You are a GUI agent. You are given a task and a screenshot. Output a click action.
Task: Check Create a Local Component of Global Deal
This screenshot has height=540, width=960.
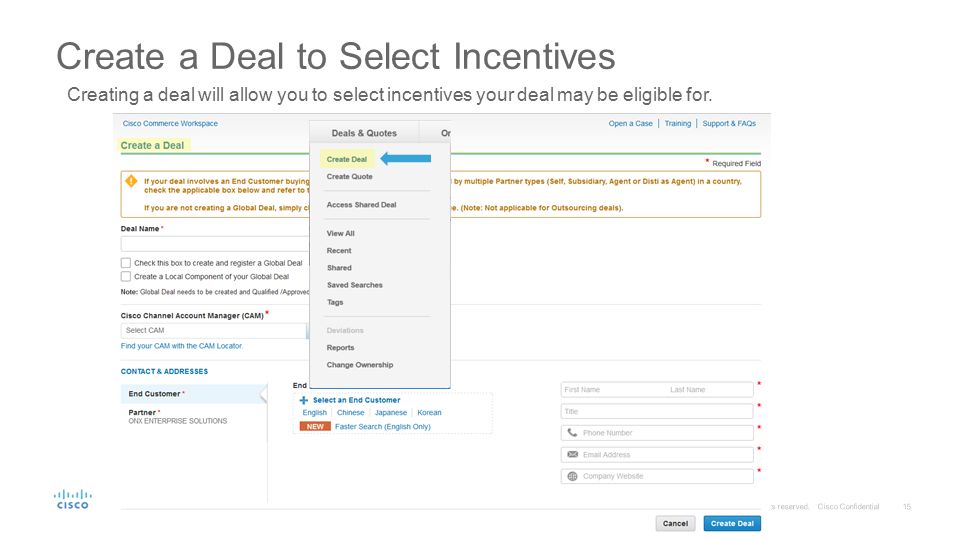tap(126, 276)
